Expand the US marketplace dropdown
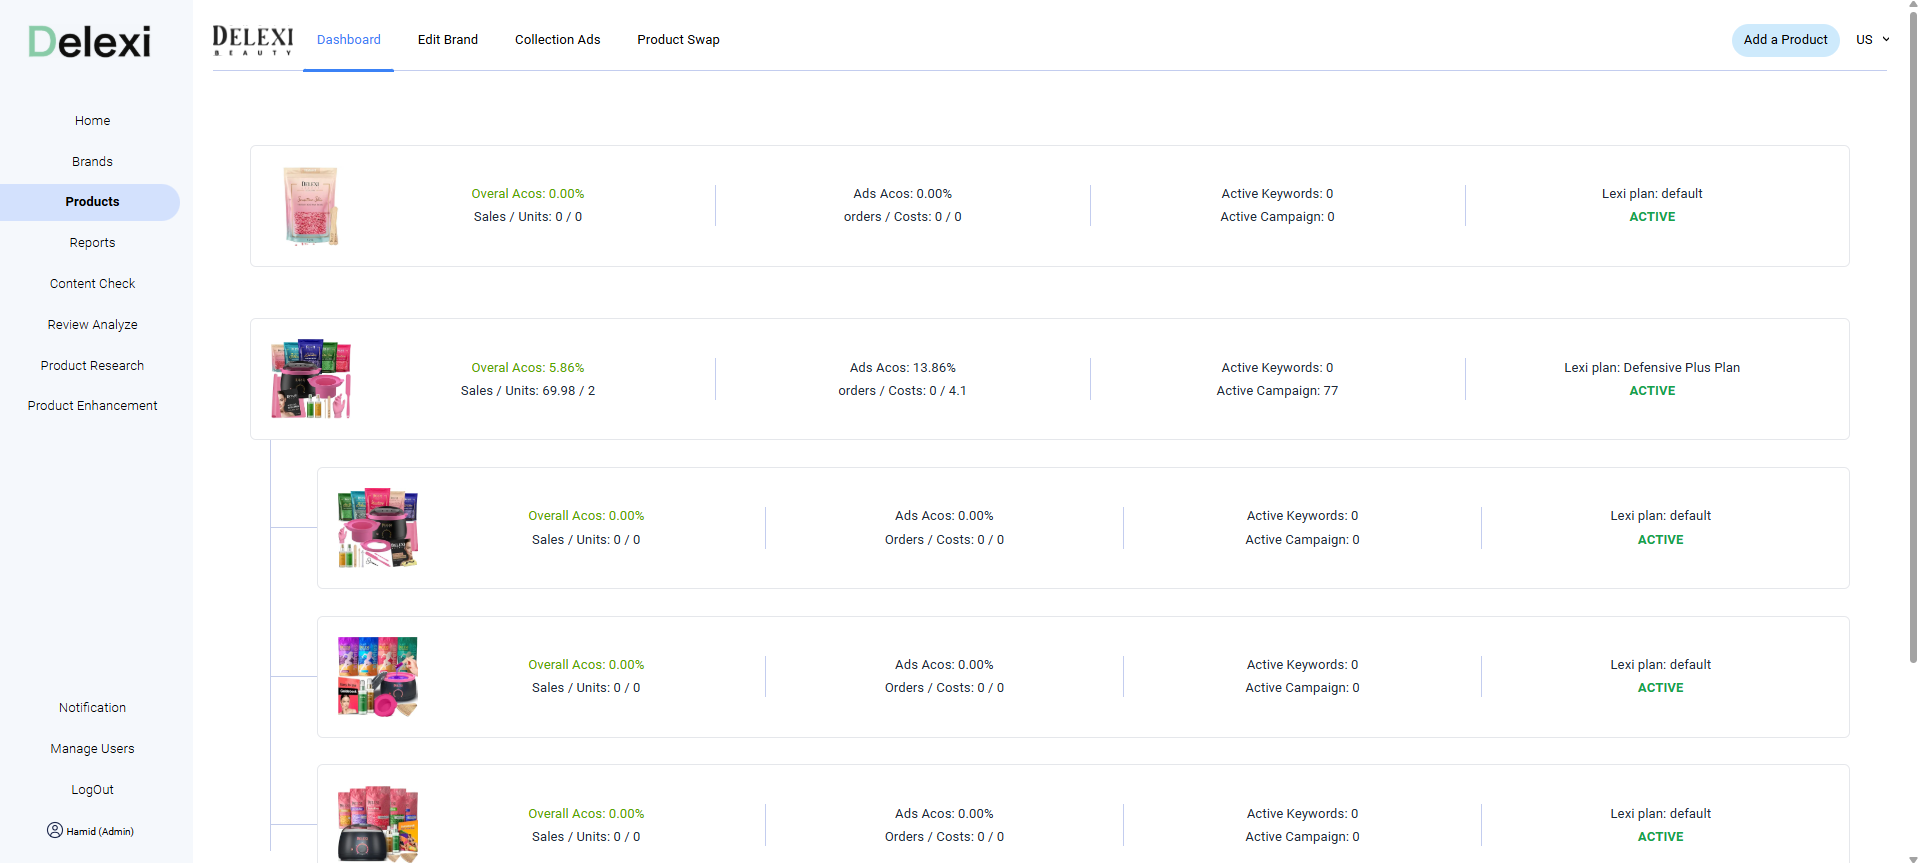Image resolution: width=1920 pixels, height=863 pixels. point(1872,40)
